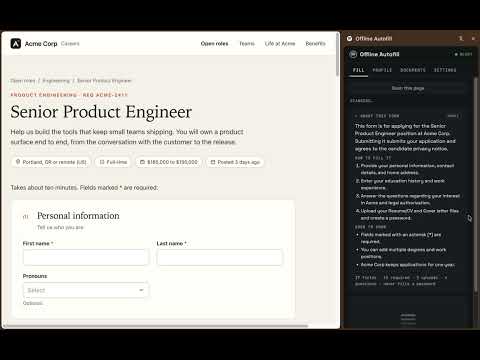The height and width of the screenshot is (360, 480).
Task: Click the drag handle at autofill panel bottom
Action: 408,319
